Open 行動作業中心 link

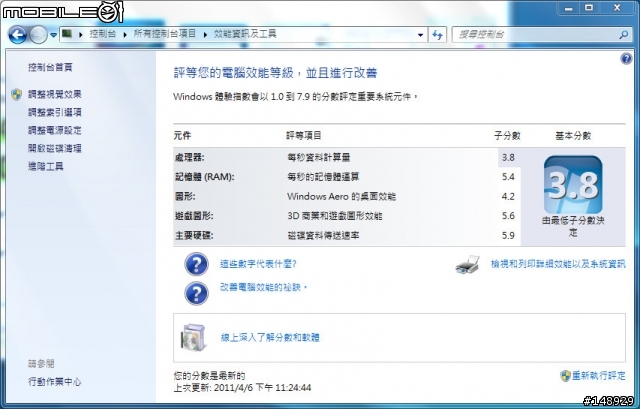55,382
